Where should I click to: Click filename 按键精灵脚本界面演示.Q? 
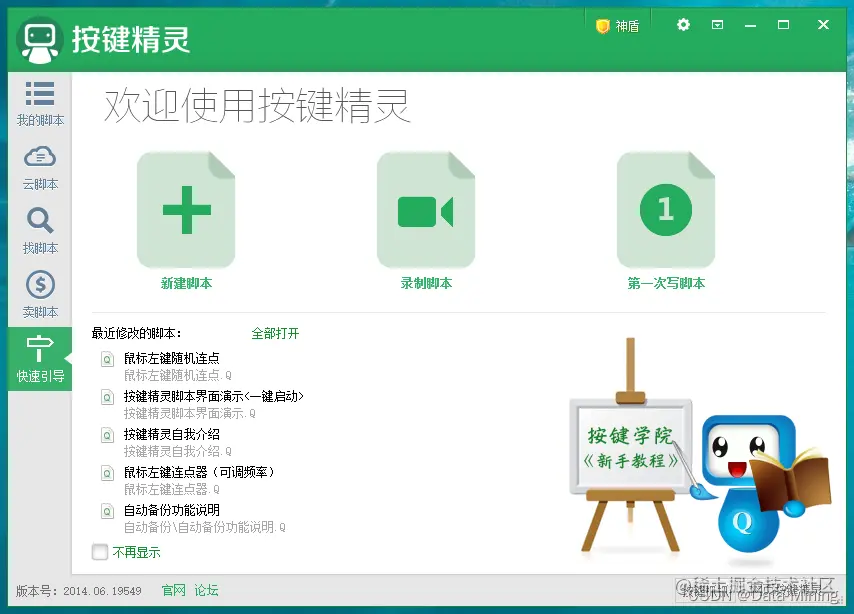pyautogui.click(x=190, y=414)
